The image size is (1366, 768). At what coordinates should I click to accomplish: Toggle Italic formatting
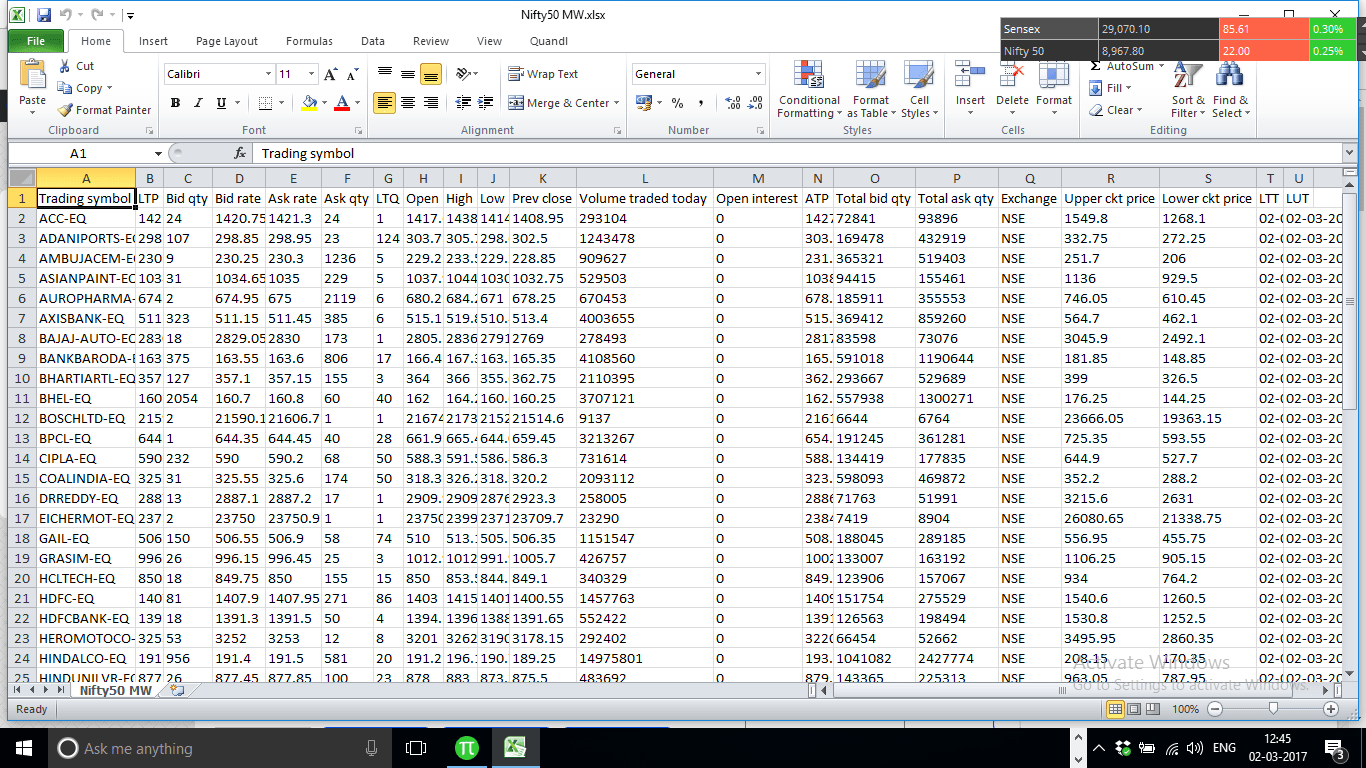(198, 103)
